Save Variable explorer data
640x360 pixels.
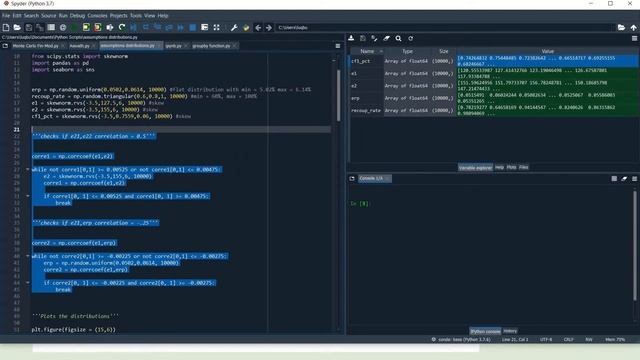click(x=363, y=38)
